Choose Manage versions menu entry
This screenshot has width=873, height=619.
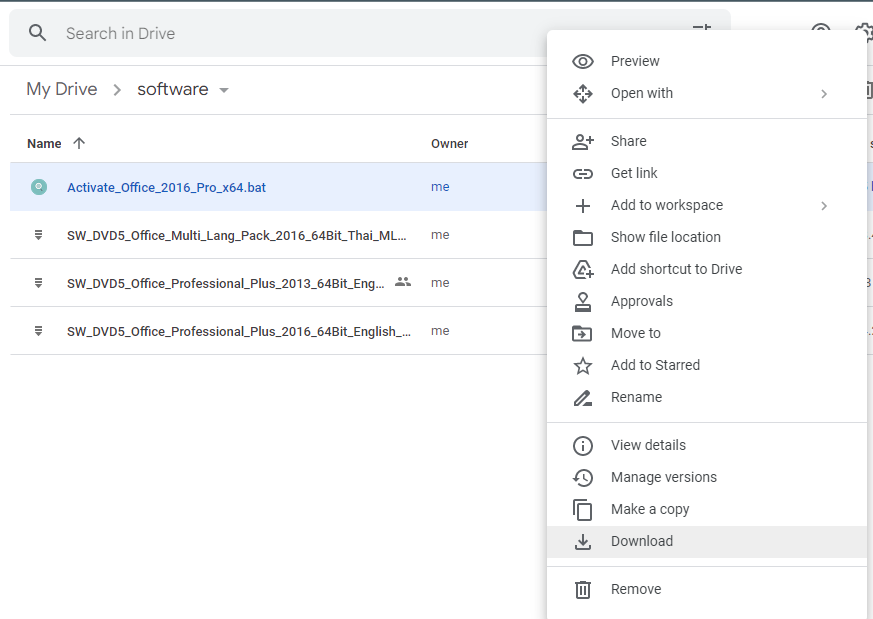tap(707, 478)
